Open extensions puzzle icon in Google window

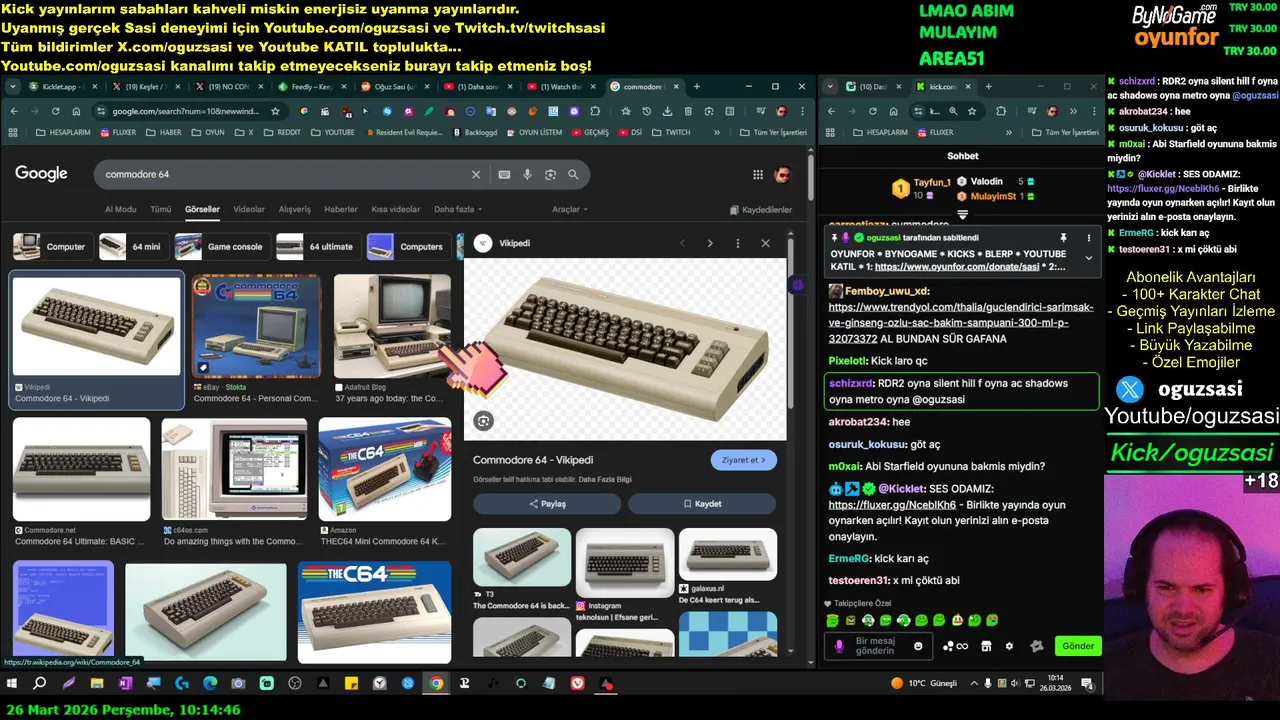pos(595,111)
